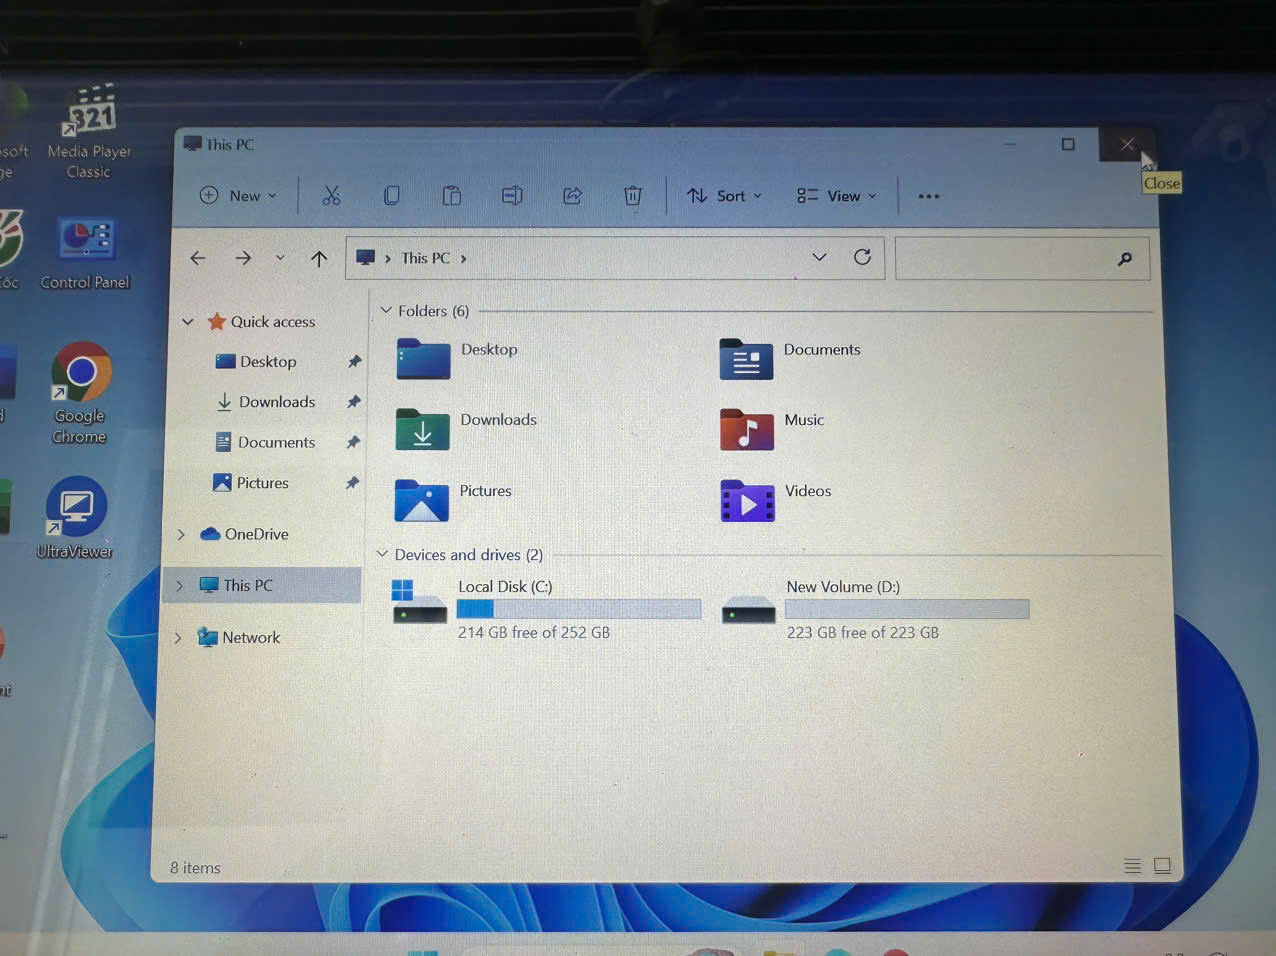This screenshot has width=1276, height=956.
Task: Open the address bar history dropdown
Action: pos(819,257)
